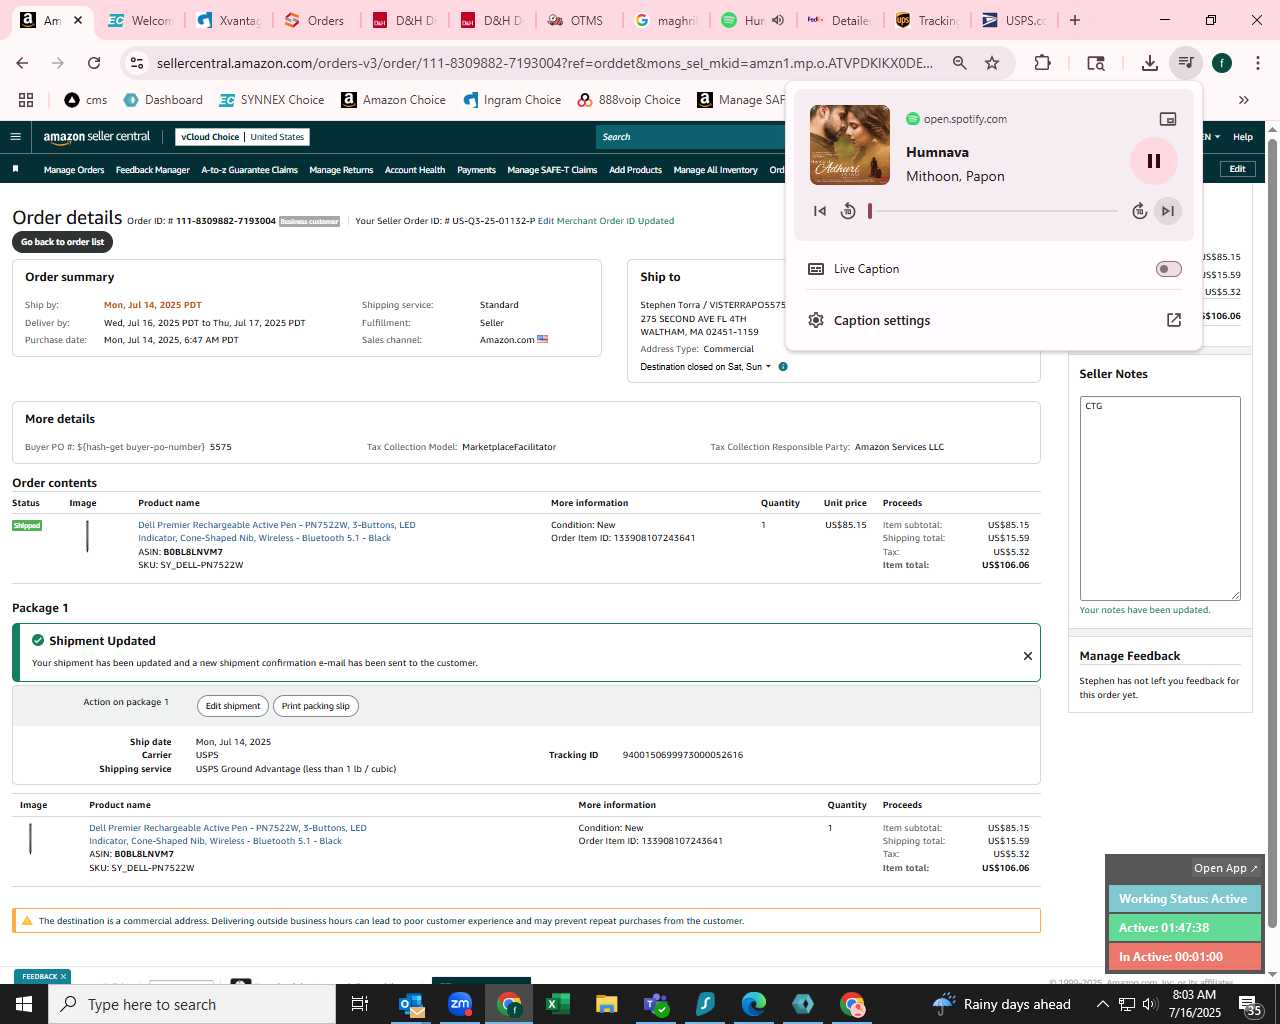Viewport: 1280px width, 1024px height.
Task: Rewind 10 seconds in media popup
Action: click(848, 211)
